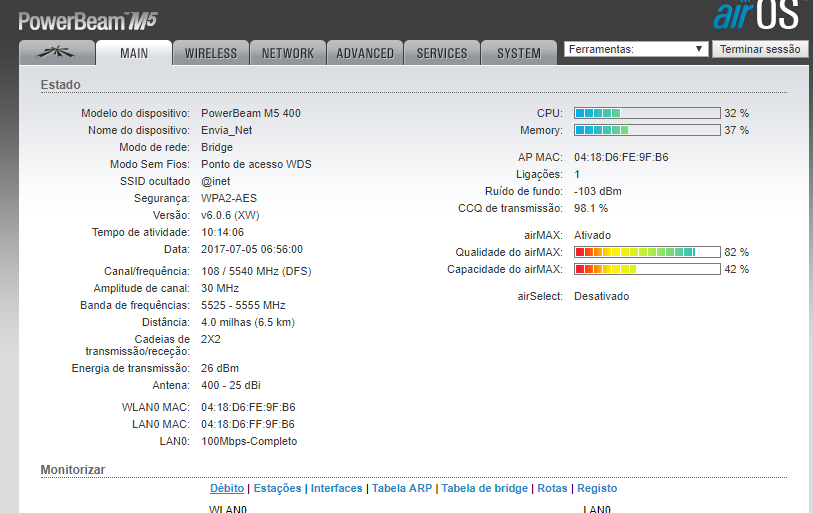Click the CCQ value 98.1 %
The width and height of the screenshot is (813, 513).
pyautogui.click(x=591, y=209)
